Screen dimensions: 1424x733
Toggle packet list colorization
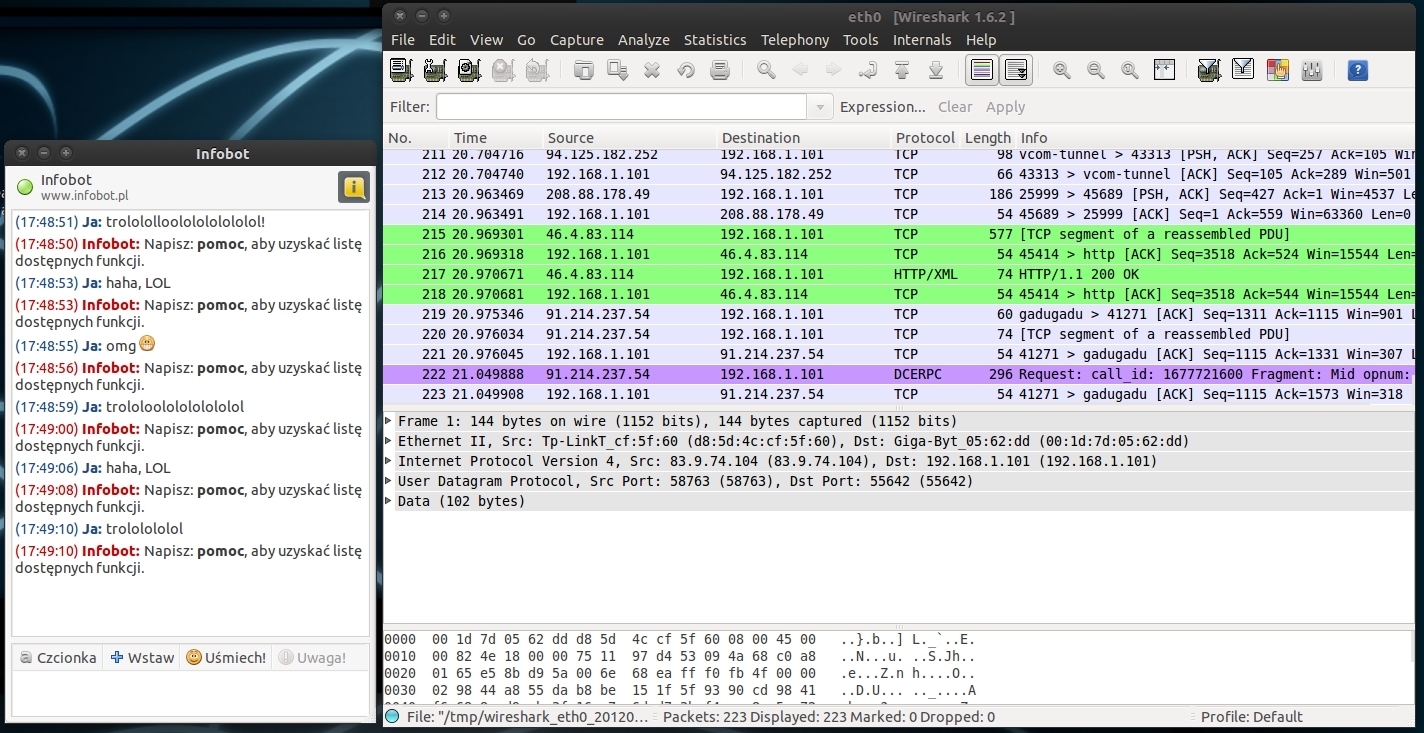(982, 70)
